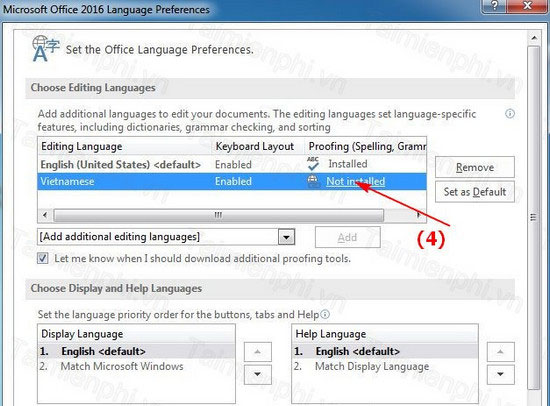This screenshot has width=550, height=406.
Task: Move display language down with arrow button
Action: 257,374
